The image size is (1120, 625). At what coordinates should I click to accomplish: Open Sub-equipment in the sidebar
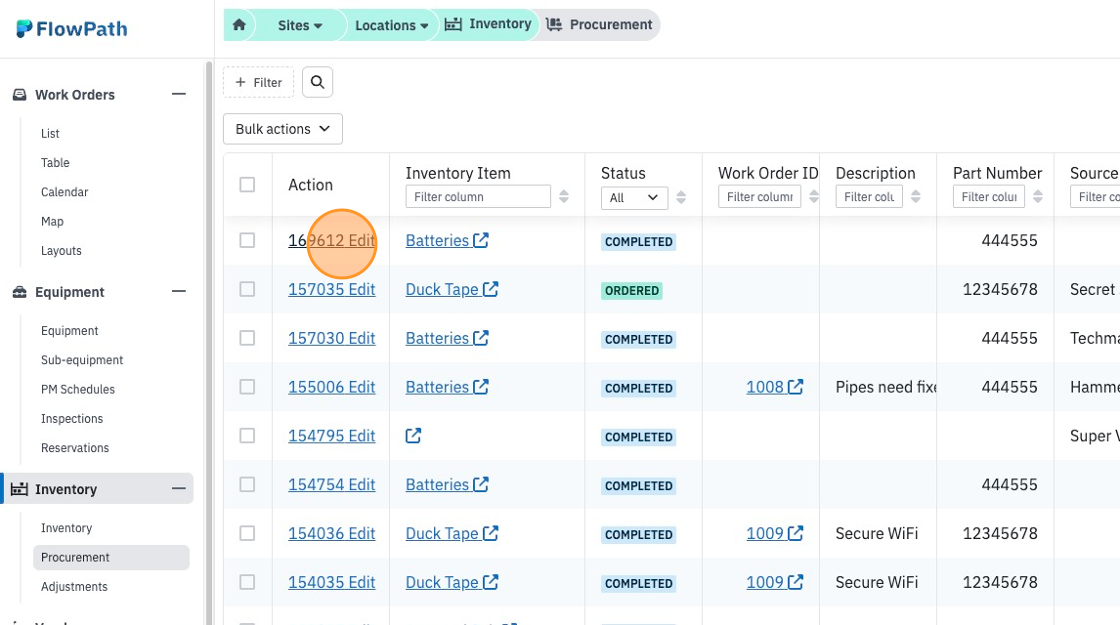pyautogui.click(x=82, y=360)
